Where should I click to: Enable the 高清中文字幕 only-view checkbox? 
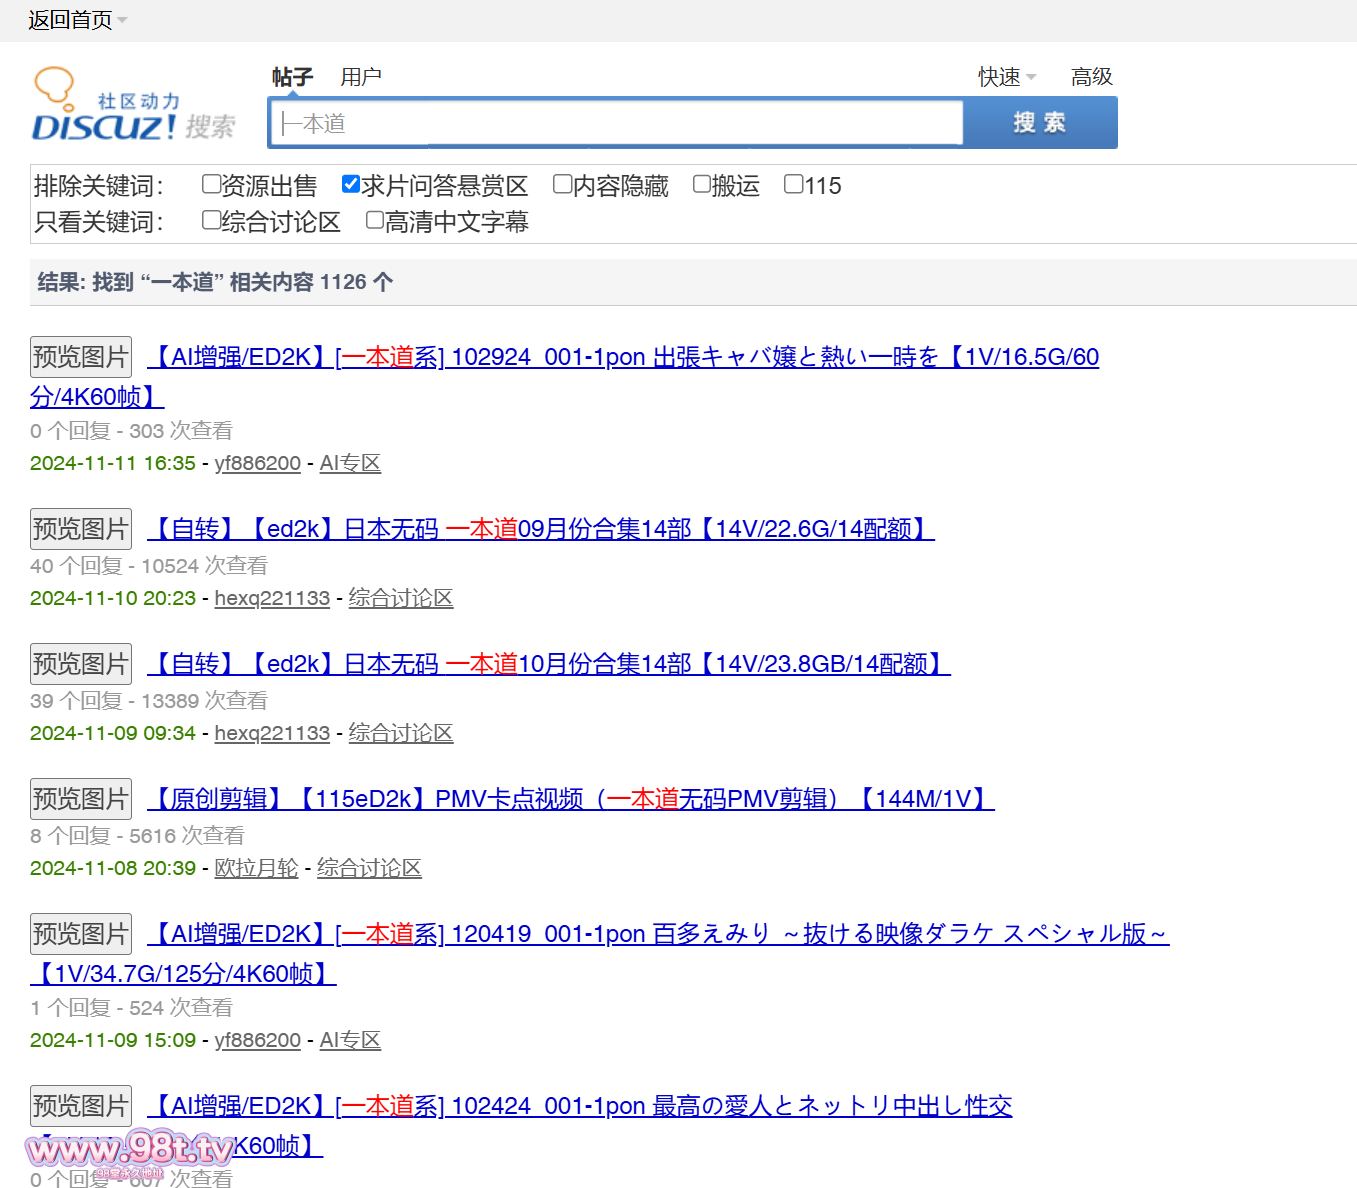click(375, 220)
